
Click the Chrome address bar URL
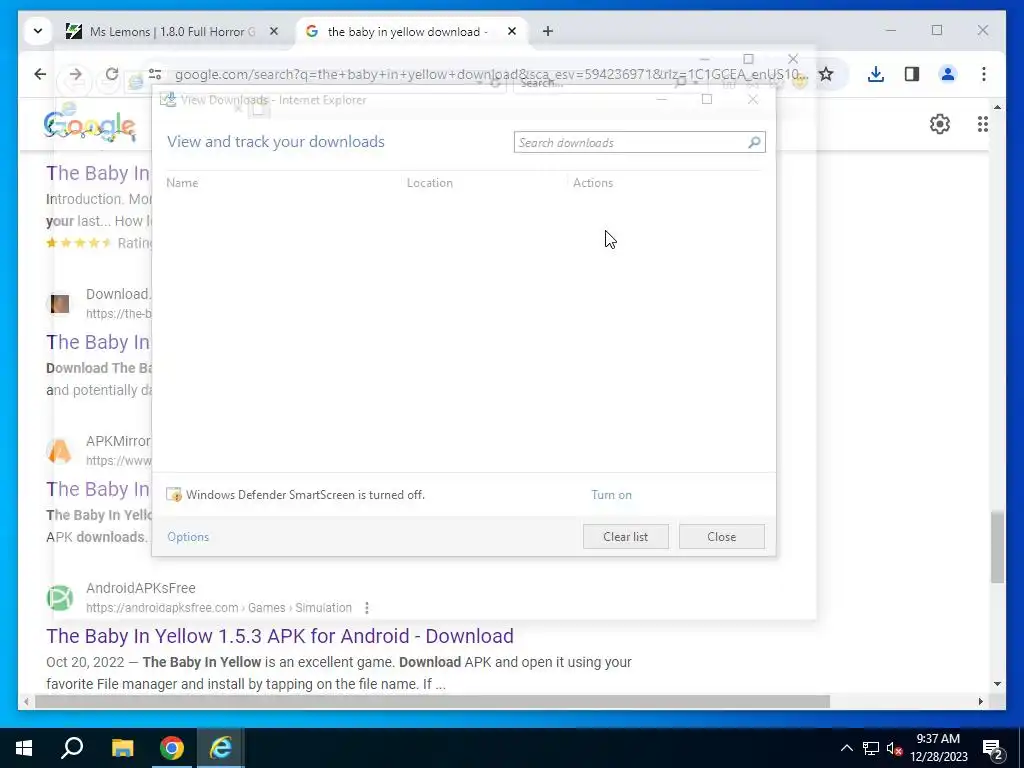tap(491, 74)
